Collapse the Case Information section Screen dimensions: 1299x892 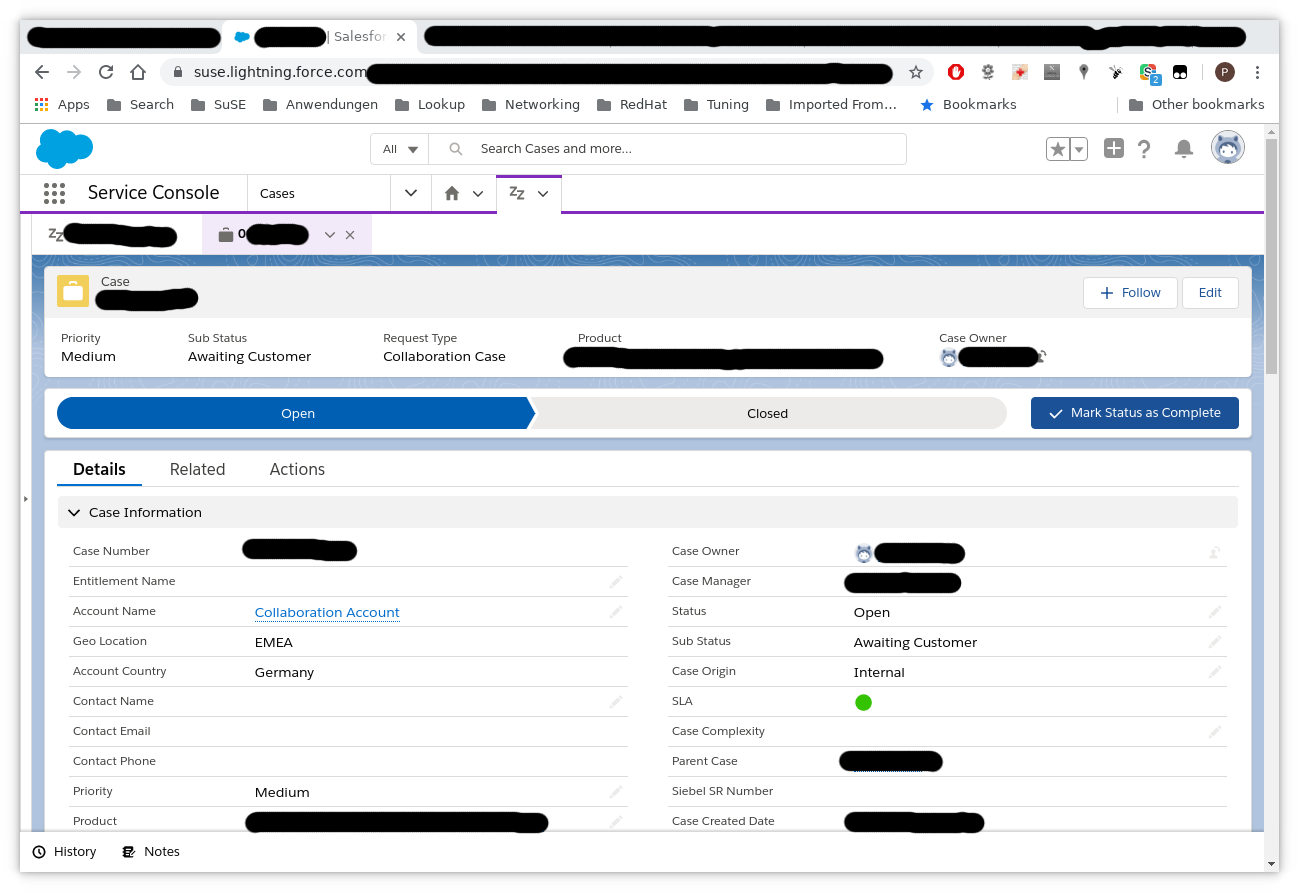click(73, 512)
